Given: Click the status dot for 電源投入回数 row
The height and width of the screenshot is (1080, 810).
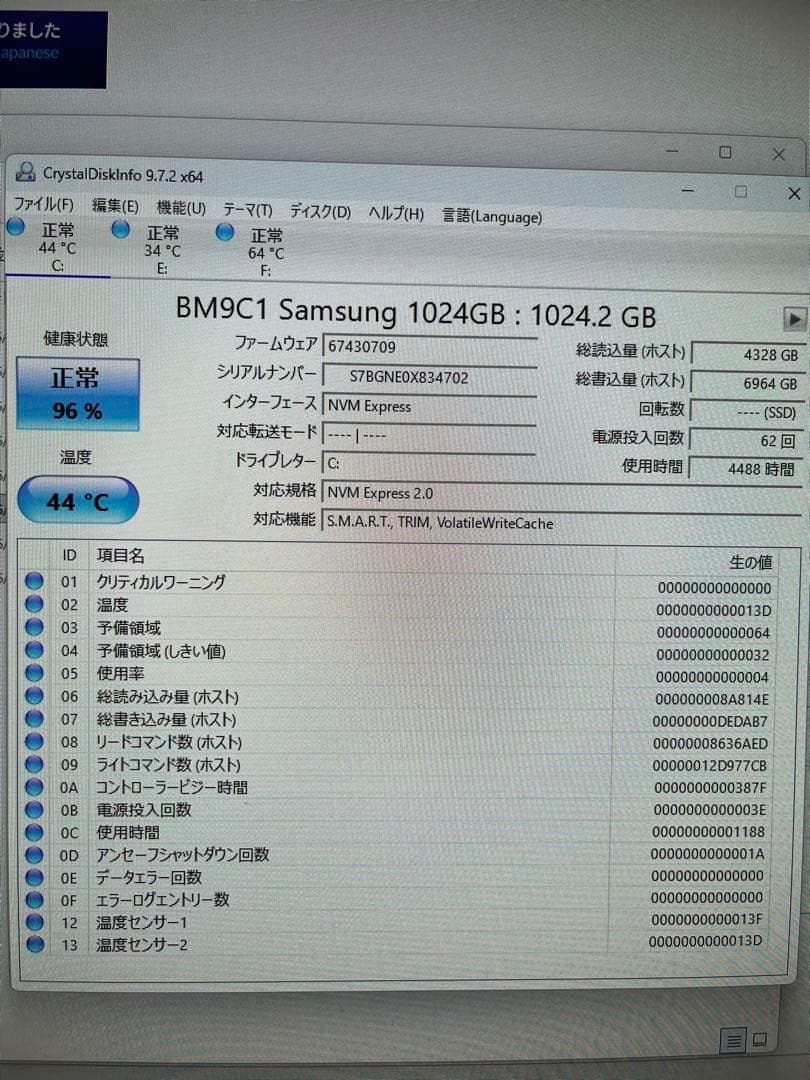Looking at the screenshot, I should tap(33, 810).
